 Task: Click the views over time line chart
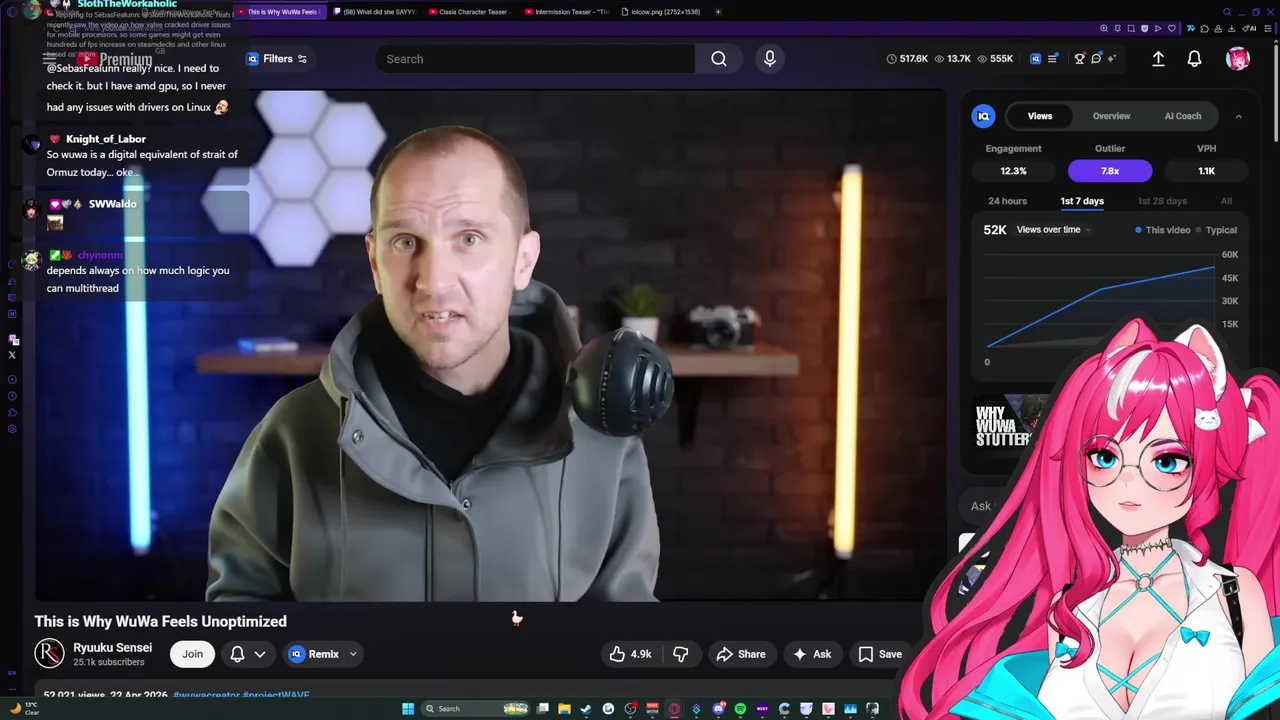(x=1100, y=305)
